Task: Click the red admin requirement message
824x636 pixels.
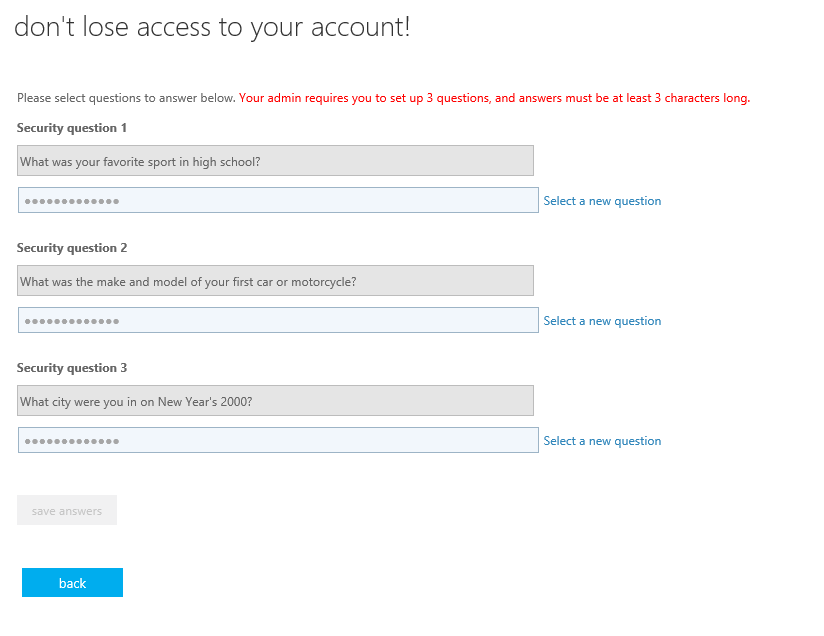Action: click(x=495, y=98)
